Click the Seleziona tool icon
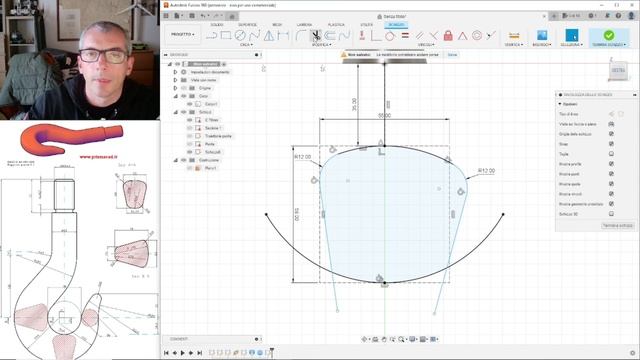Screen dimensions: 640x360 pos(571,36)
